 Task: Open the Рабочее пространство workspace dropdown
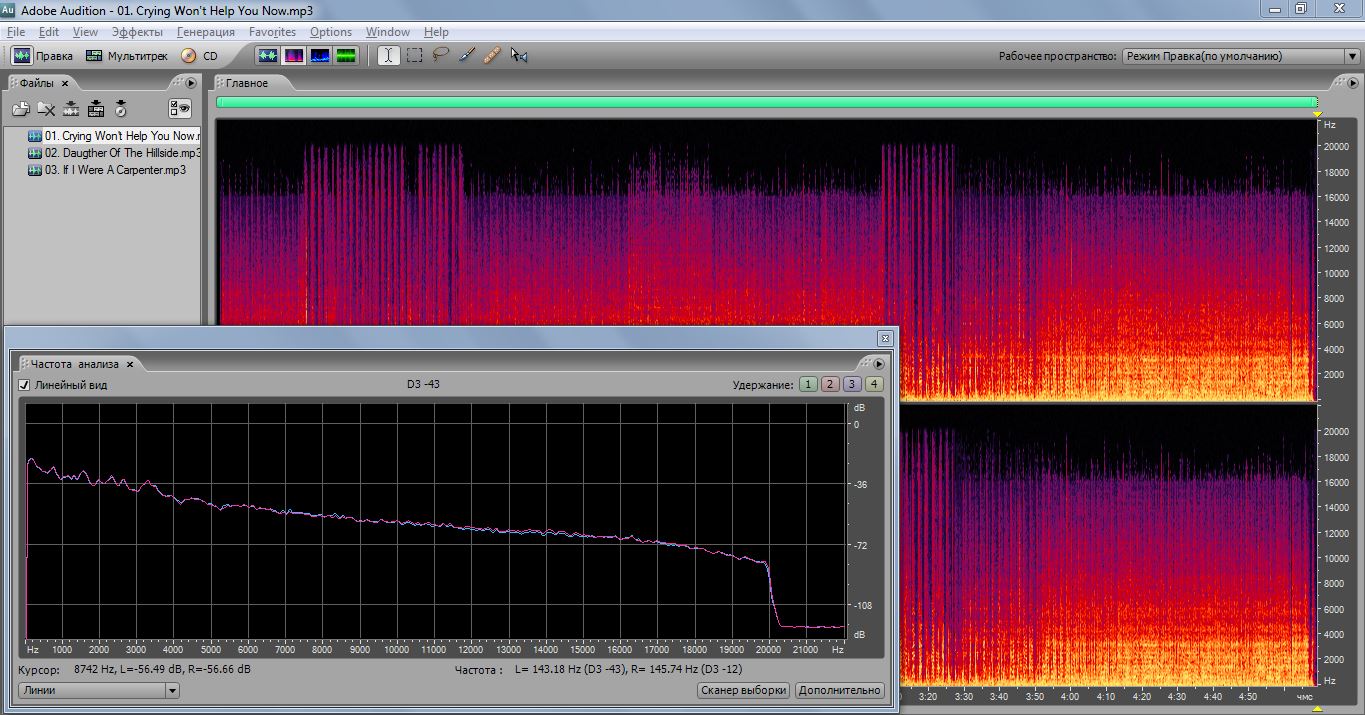click(1239, 56)
